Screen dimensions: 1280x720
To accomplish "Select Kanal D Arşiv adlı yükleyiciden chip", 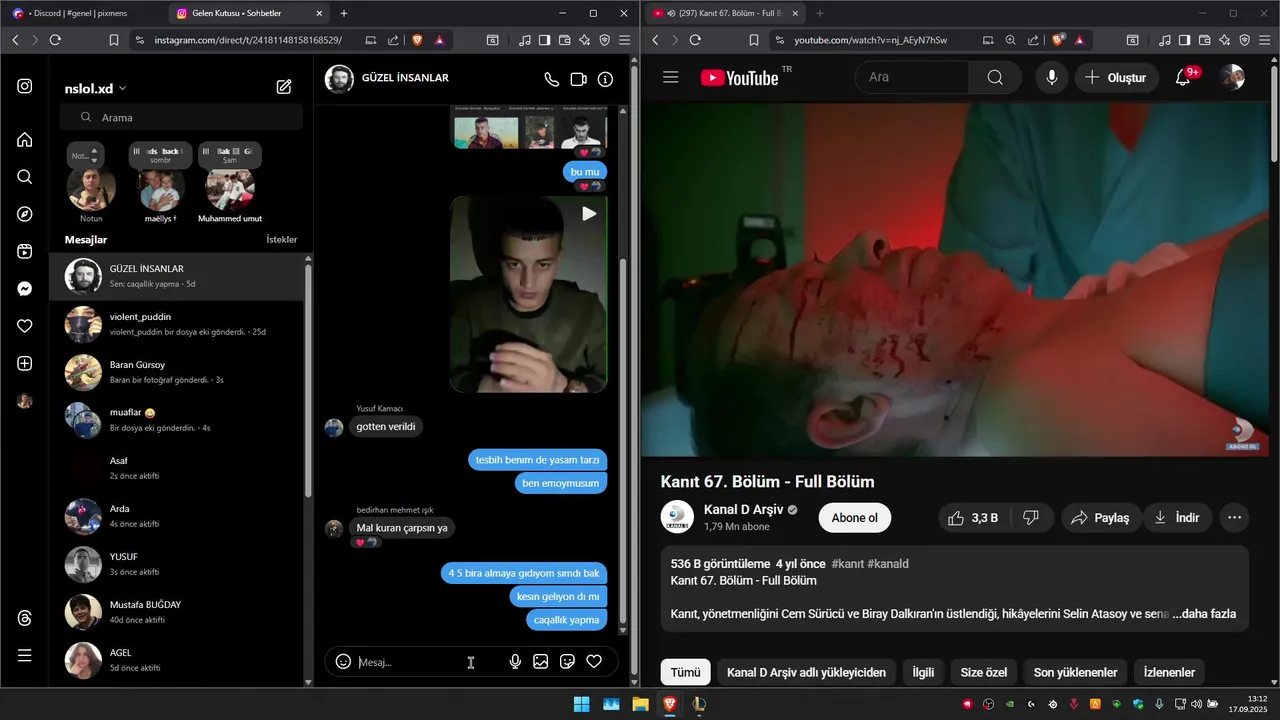I will tap(806, 672).
